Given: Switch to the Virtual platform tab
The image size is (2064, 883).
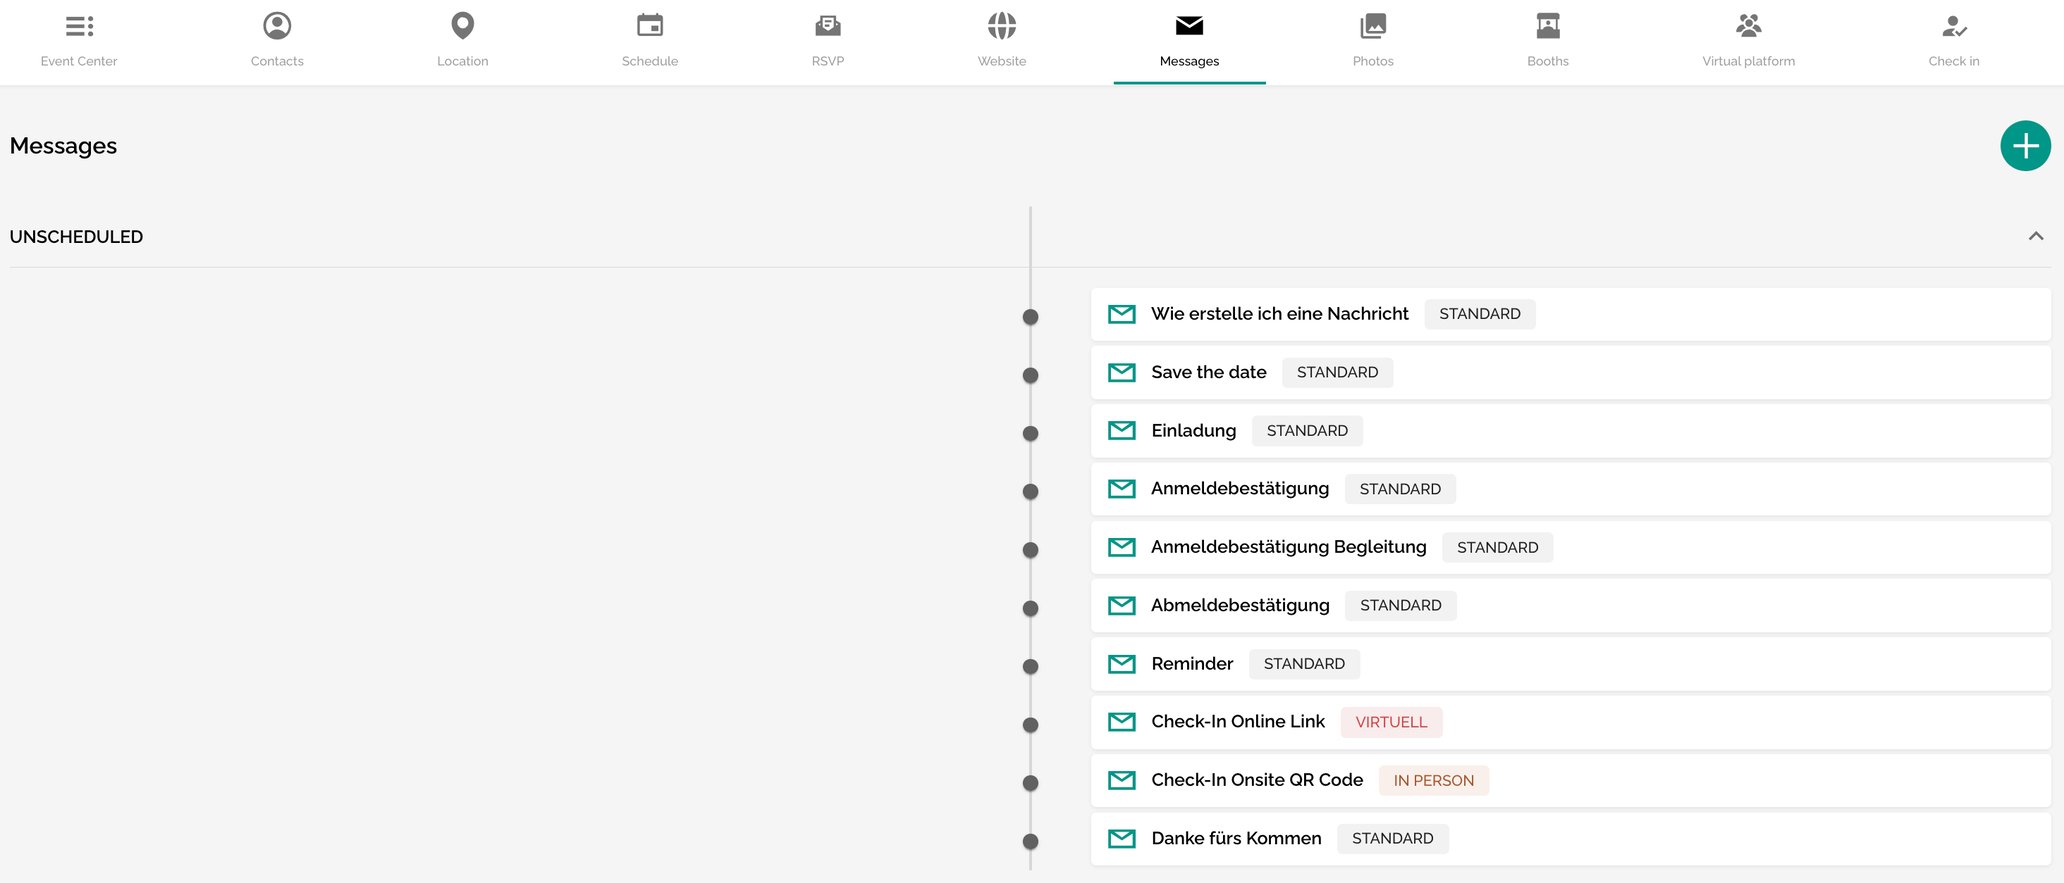Looking at the screenshot, I should 1748,42.
